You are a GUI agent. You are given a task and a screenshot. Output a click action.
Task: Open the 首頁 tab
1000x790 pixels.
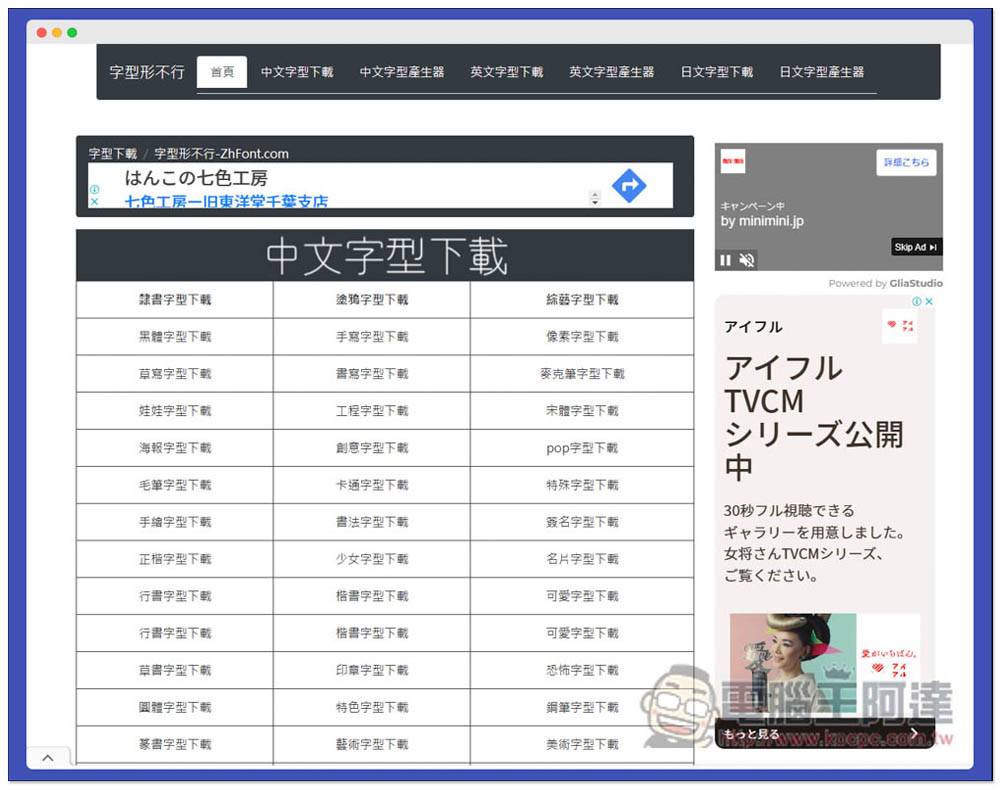coord(222,72)
